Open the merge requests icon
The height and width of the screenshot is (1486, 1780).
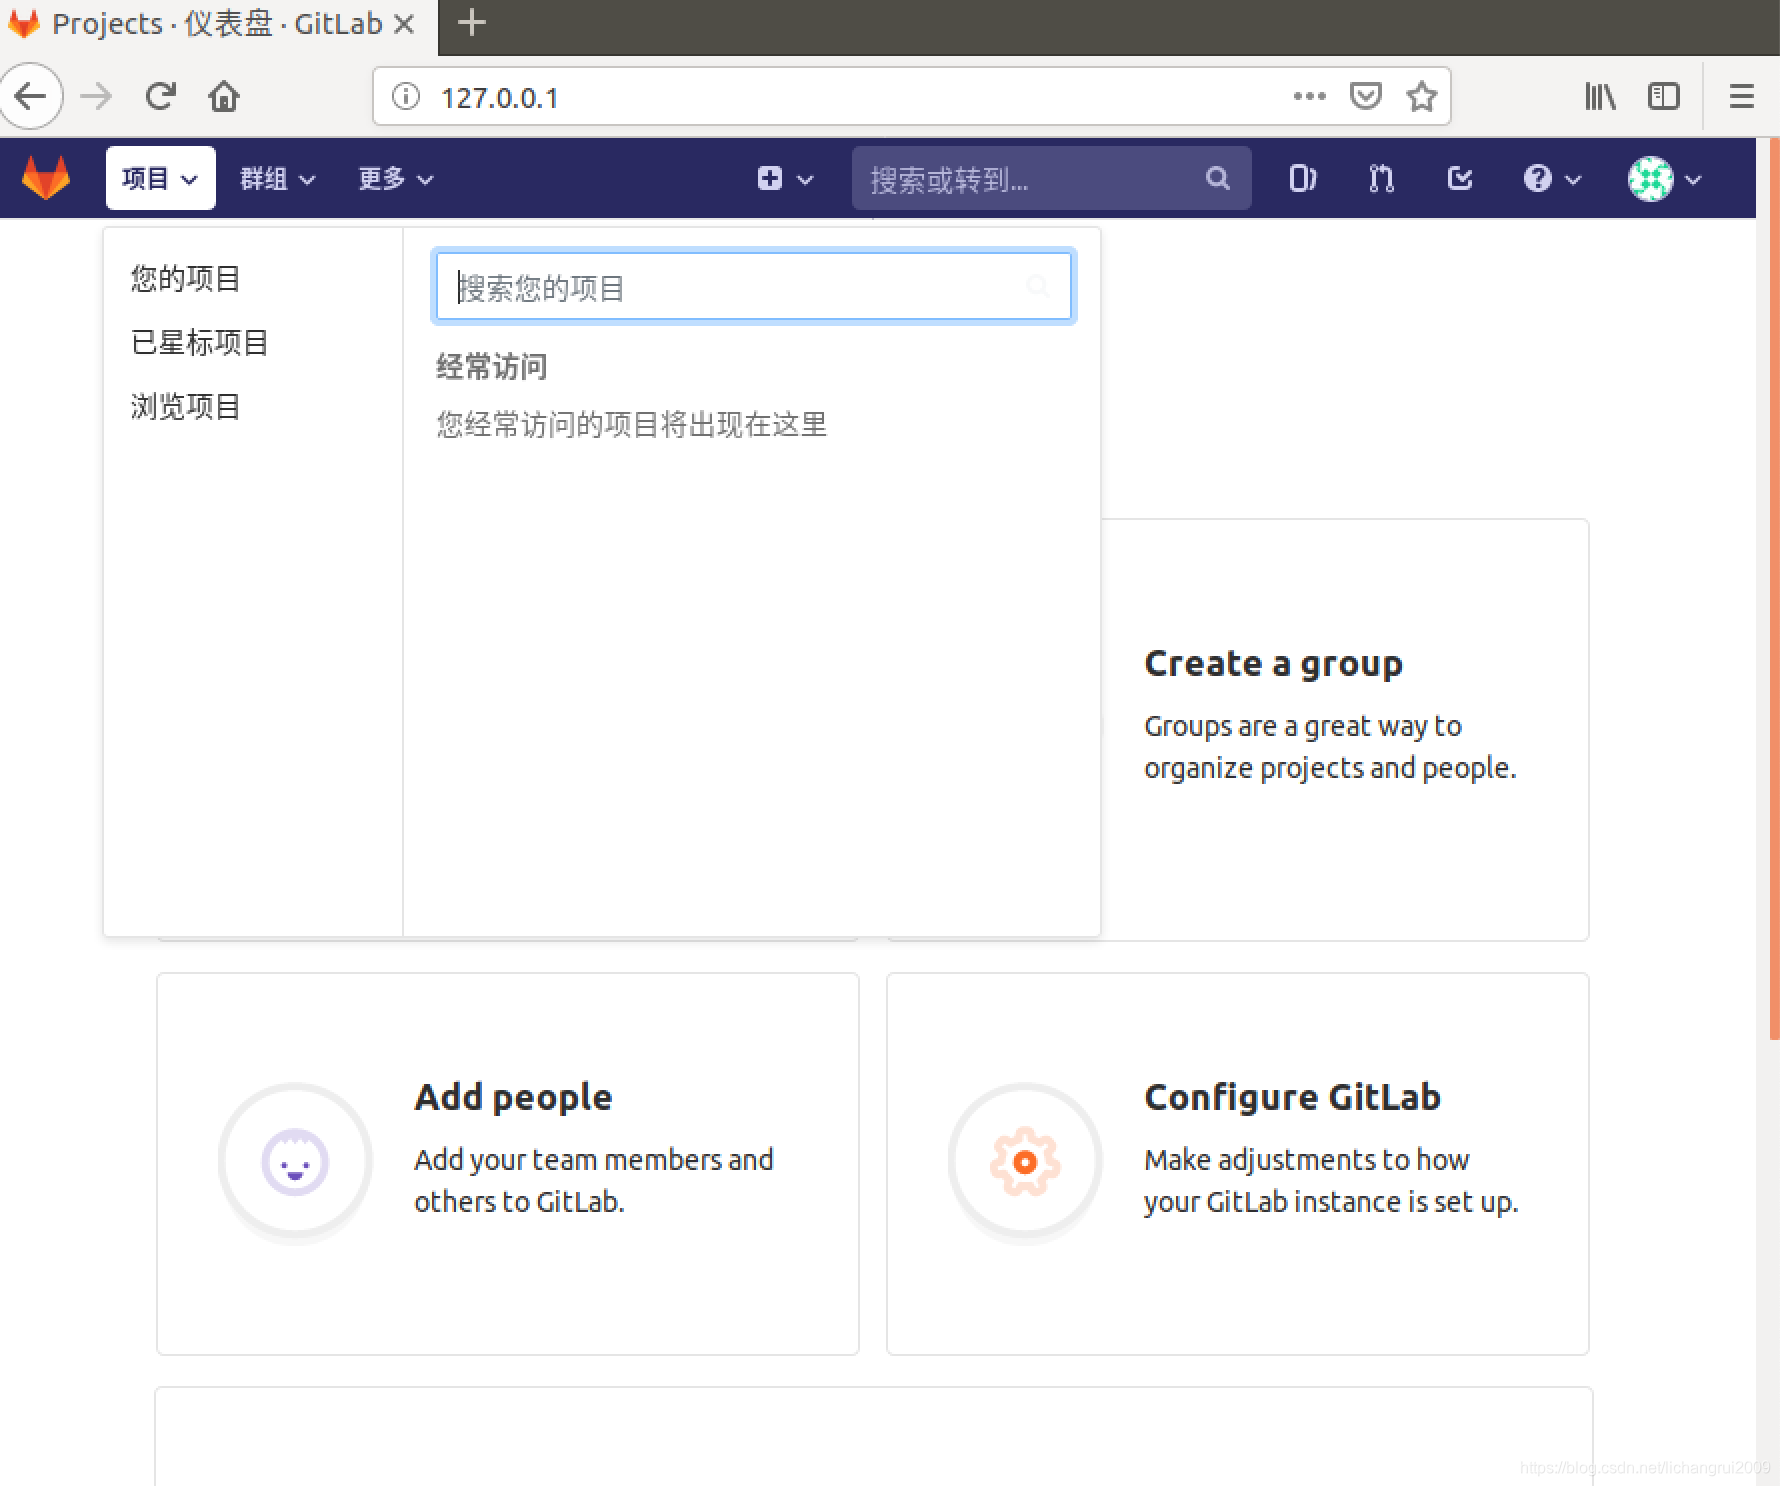pyautogui.click(x=1380, y=178)
